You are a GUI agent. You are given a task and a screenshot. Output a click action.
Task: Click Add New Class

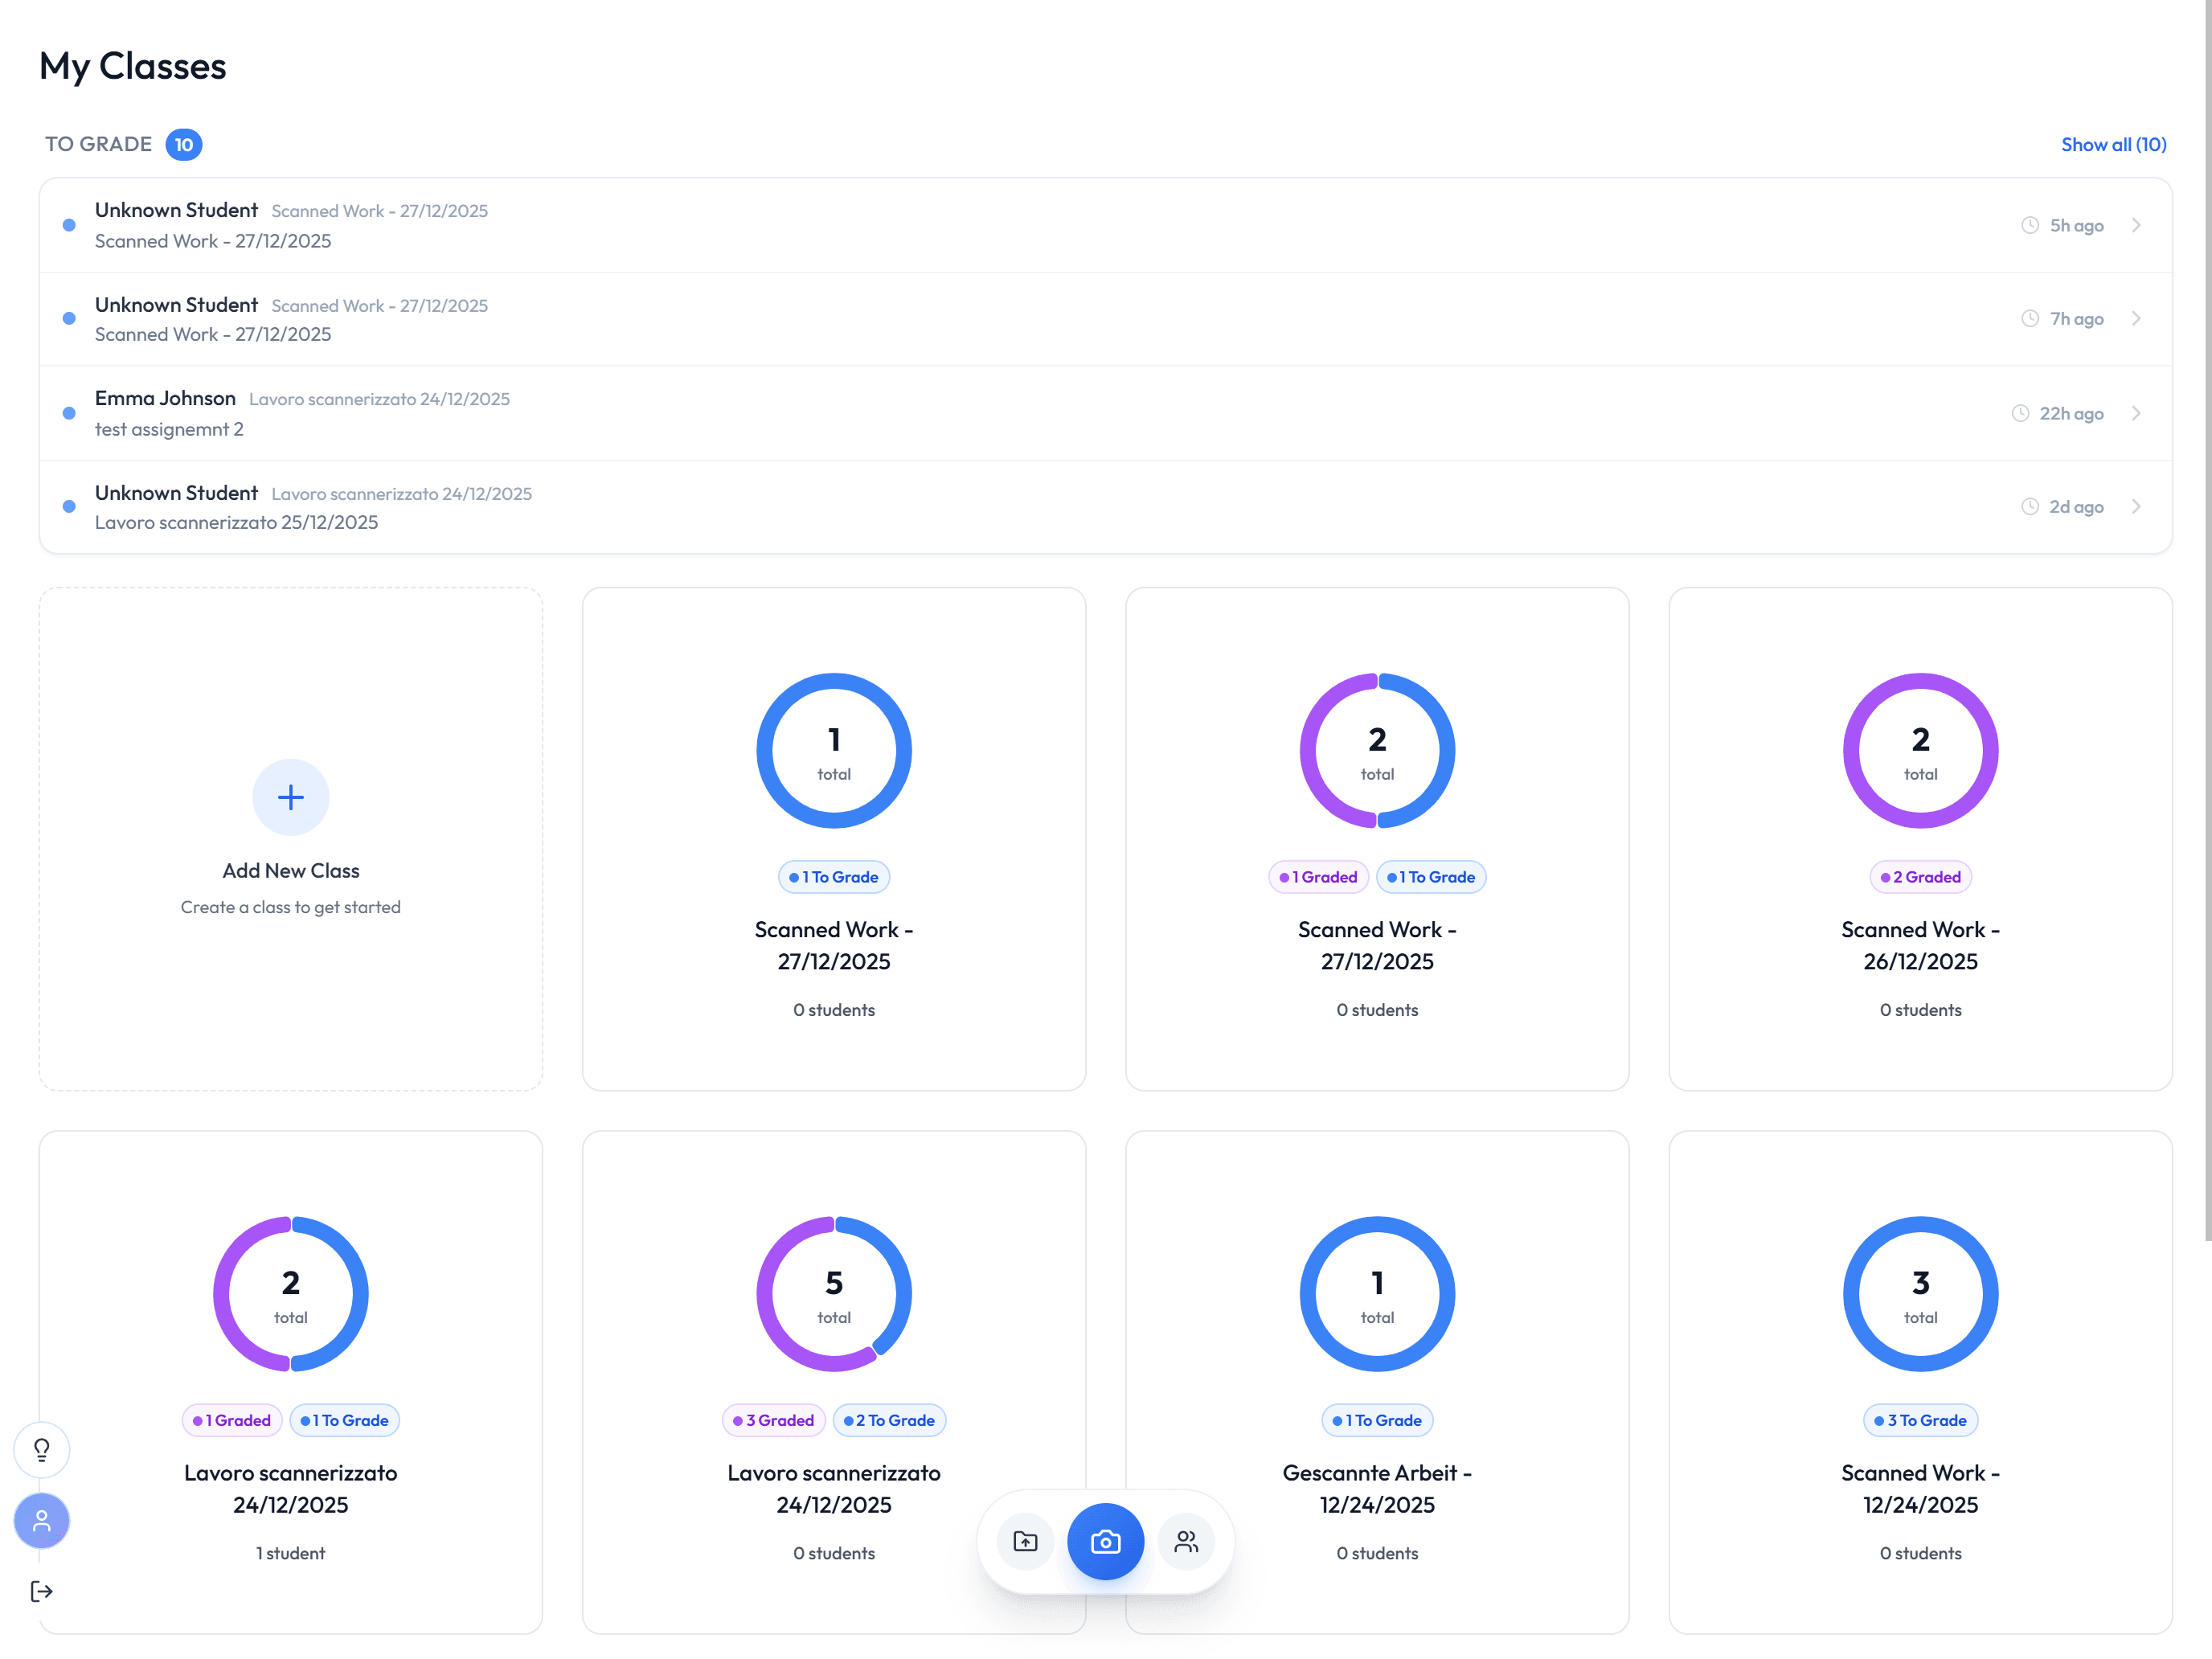click(x=290, y=840)
